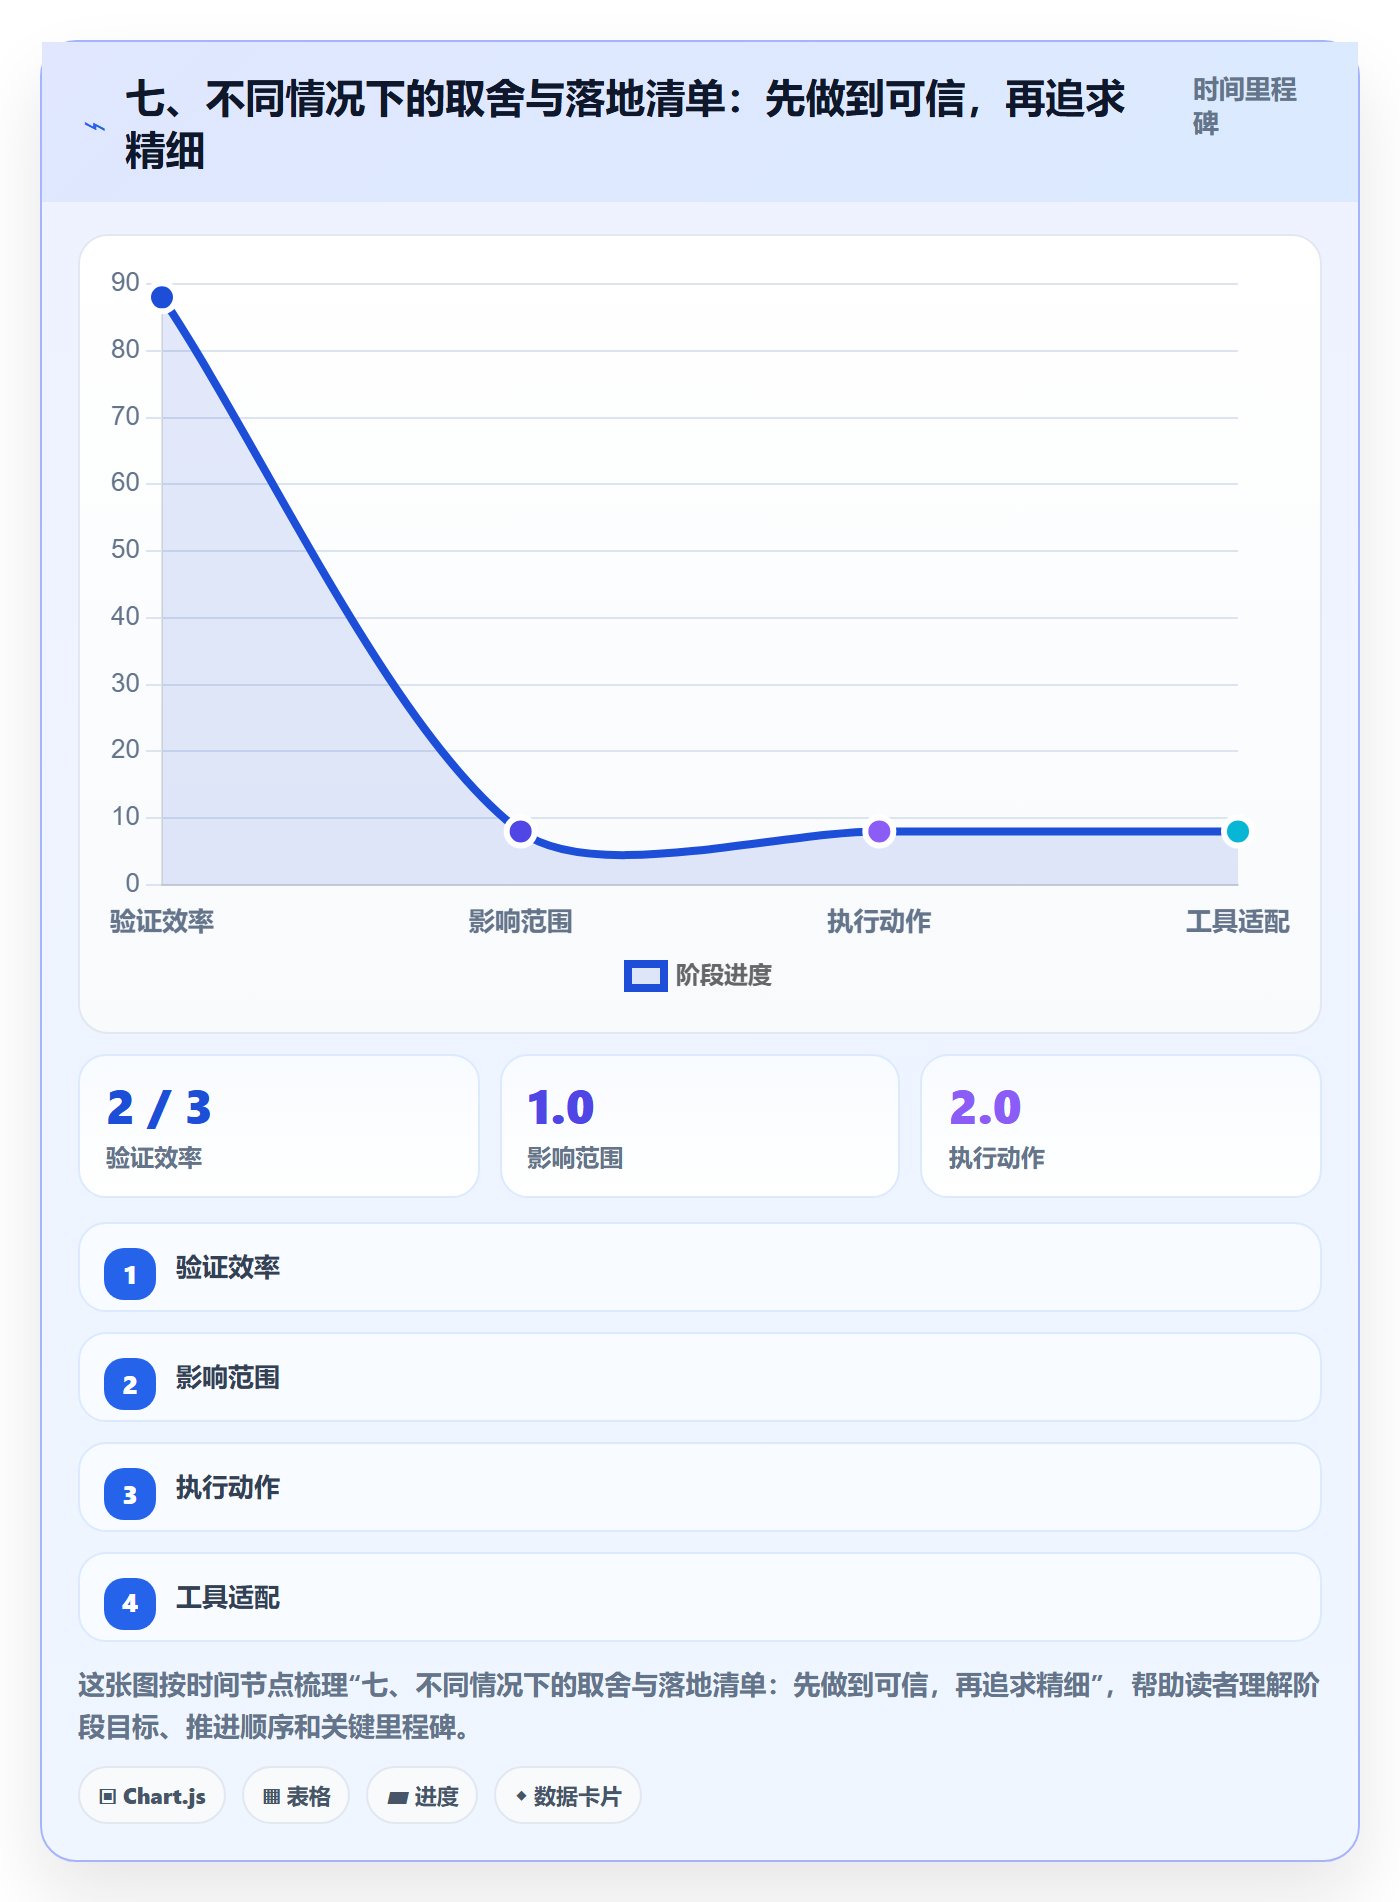Toggle the 阶段进度 legend label
Image resolution: width=1400 pixels, height=1902 pixels.
coord(724,976)
